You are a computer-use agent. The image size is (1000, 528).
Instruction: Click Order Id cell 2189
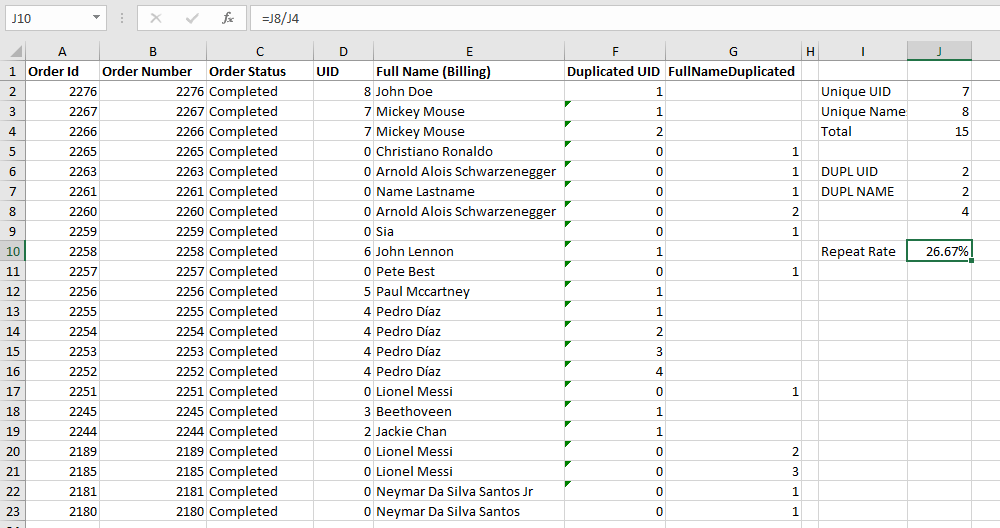[62, 451]
